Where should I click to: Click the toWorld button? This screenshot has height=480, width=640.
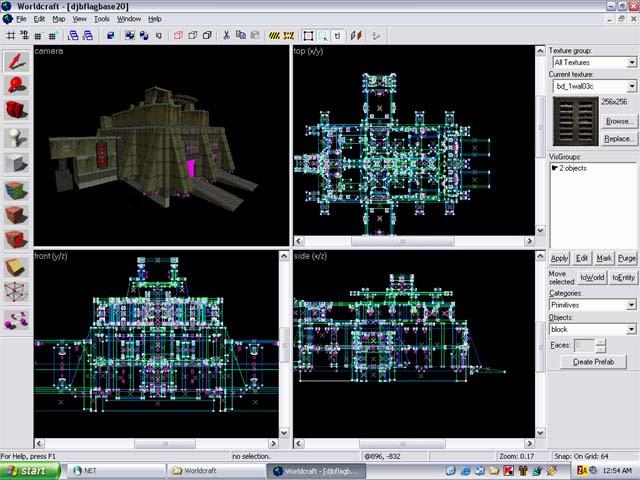coord(592,278)
